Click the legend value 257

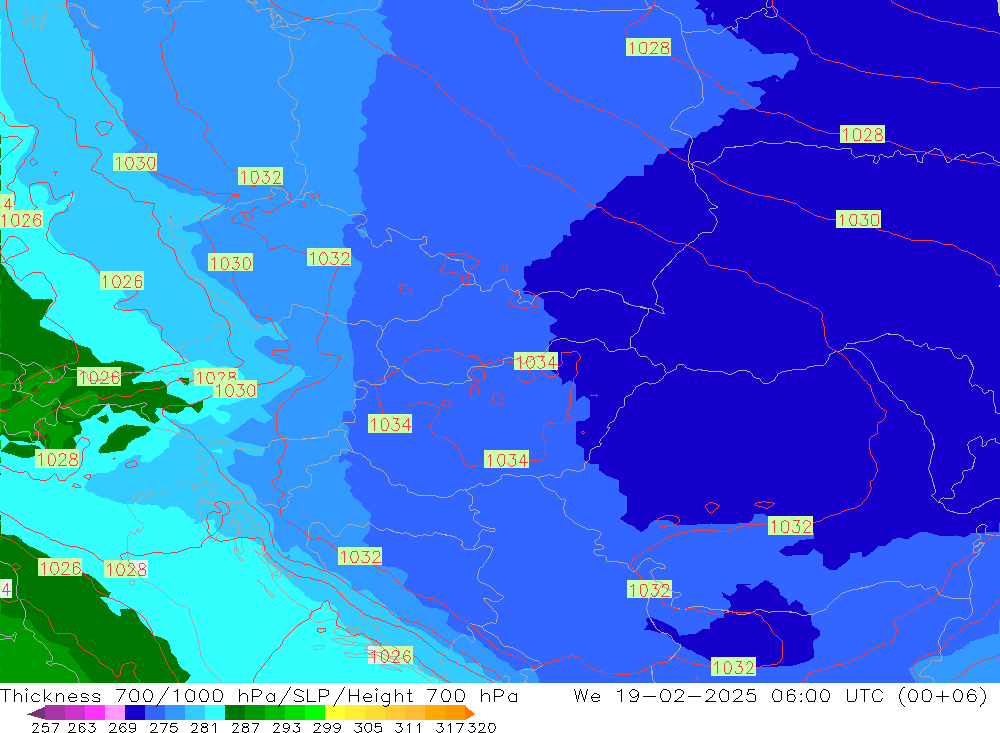[x=45, y=727]
